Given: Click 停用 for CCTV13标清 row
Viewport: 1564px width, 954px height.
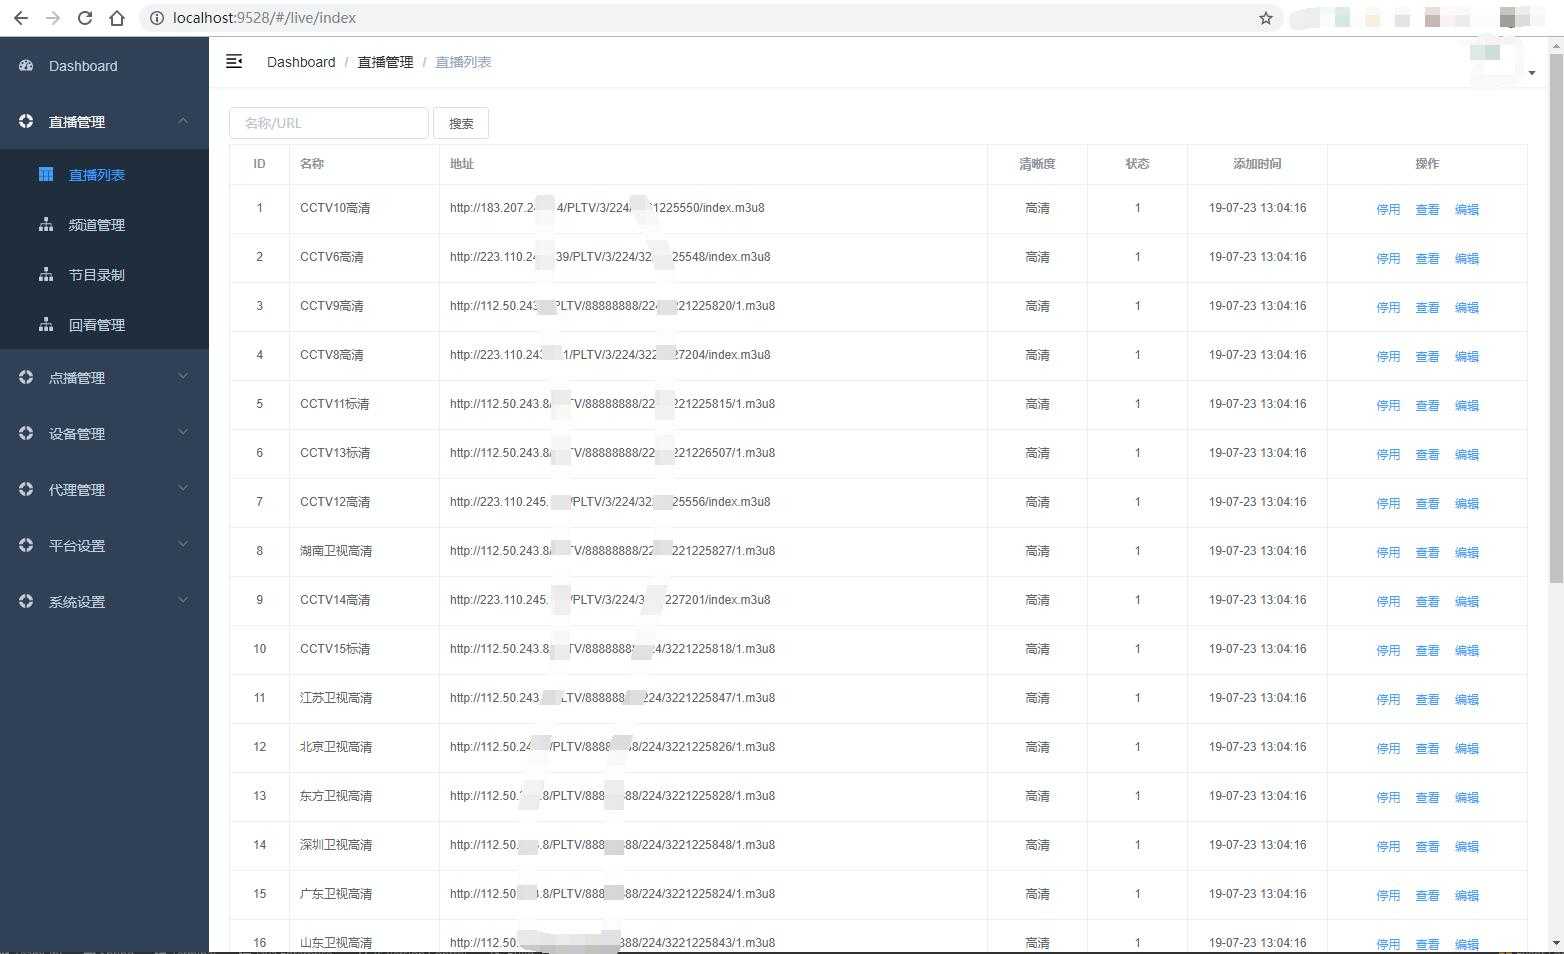Looking at the screenshot, I should (x=1388, y=454).
